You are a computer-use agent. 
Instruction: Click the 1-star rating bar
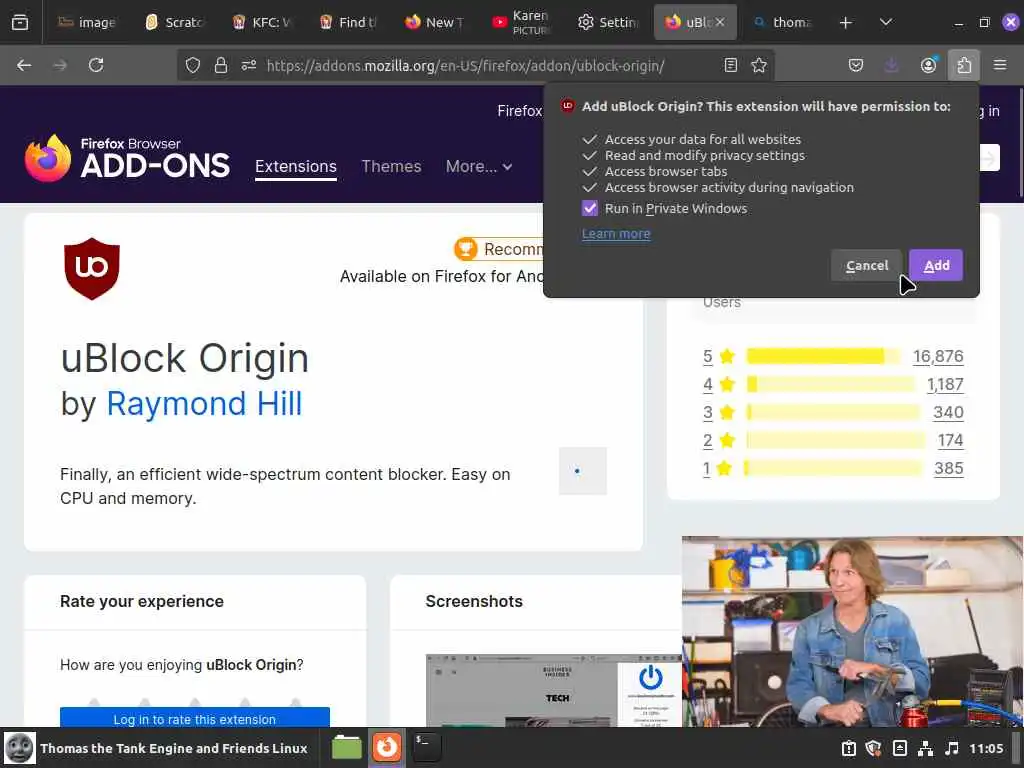[x=834, y=469]
